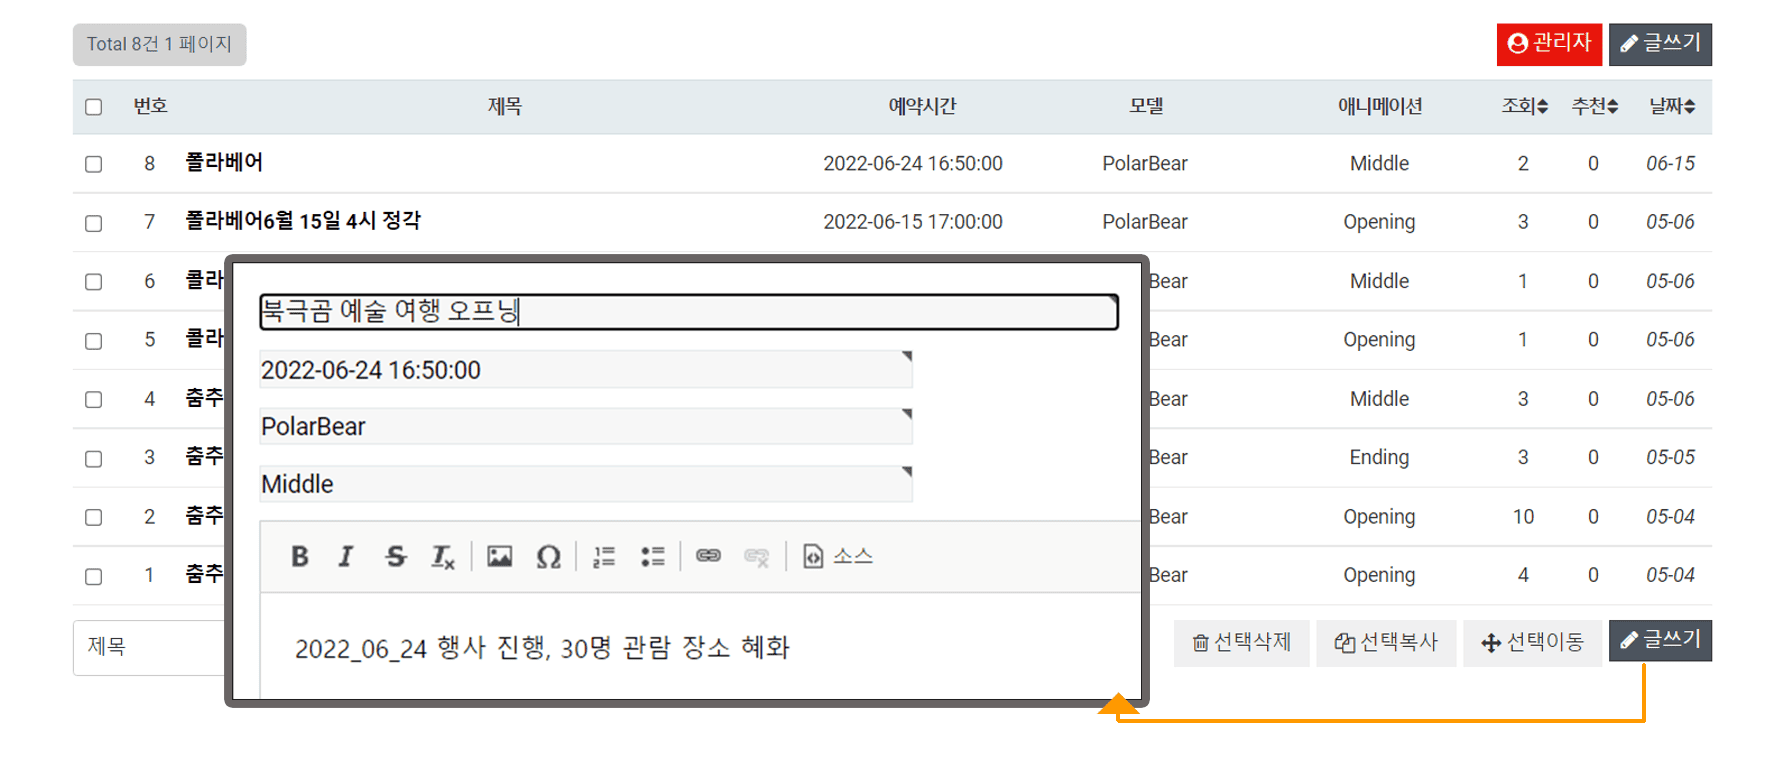The width and height of the screenshot is (1768, 761).
Task: Click the title field with 북극곰 예술 여행
Action: tap(688, 312)
